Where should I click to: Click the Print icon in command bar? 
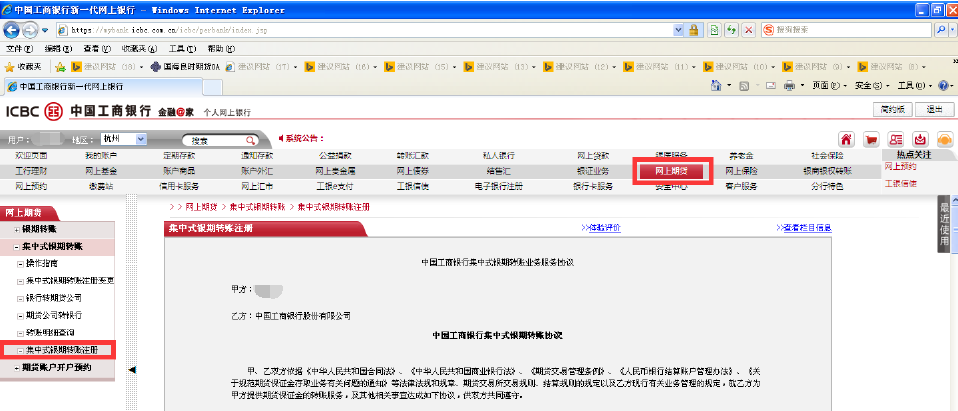(789, 86)
